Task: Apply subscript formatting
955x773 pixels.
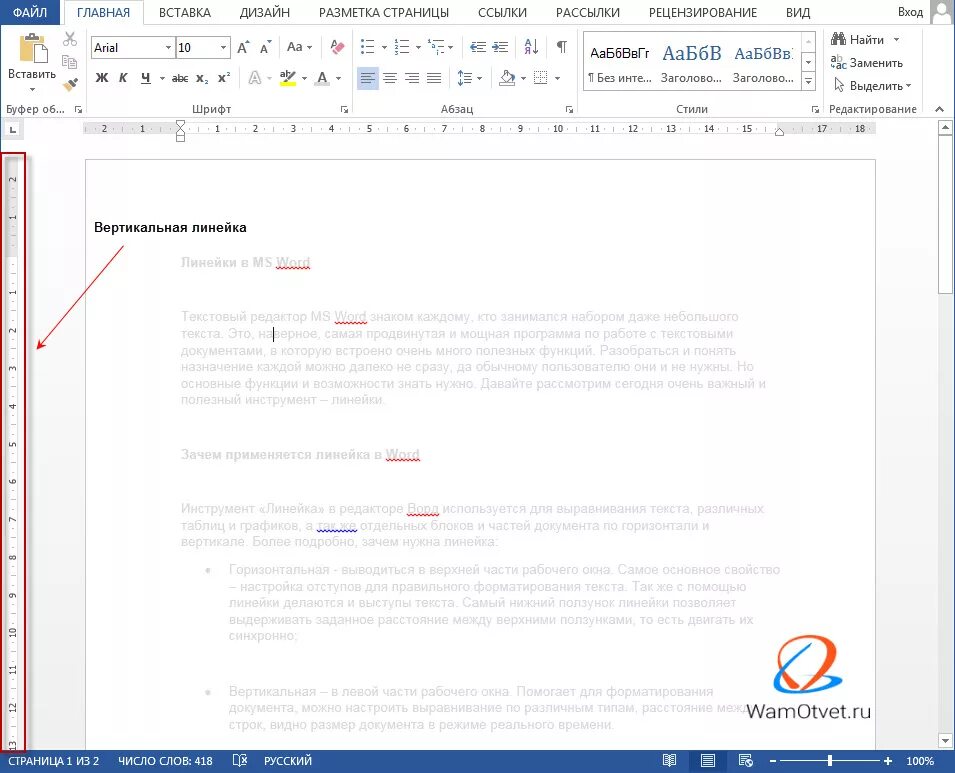Action: (x=202, y=78)
